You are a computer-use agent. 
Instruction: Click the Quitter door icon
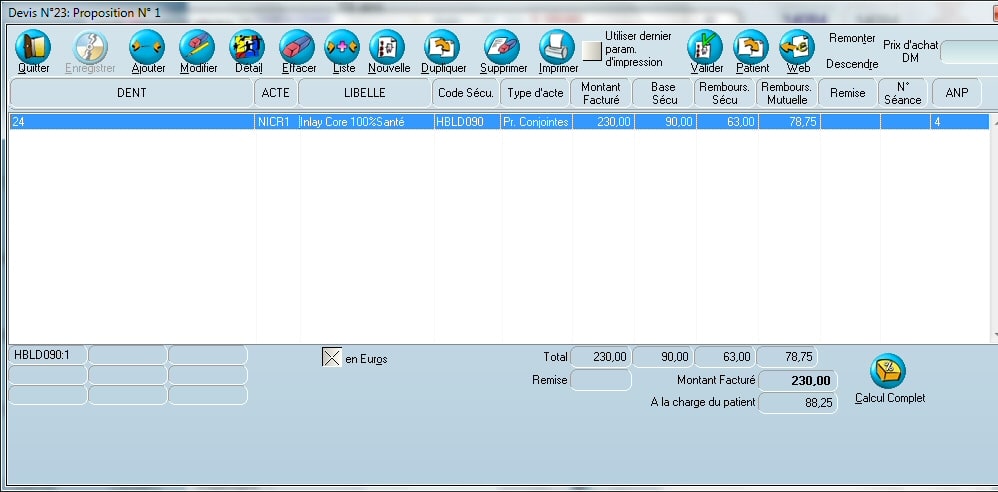point(34,47)
